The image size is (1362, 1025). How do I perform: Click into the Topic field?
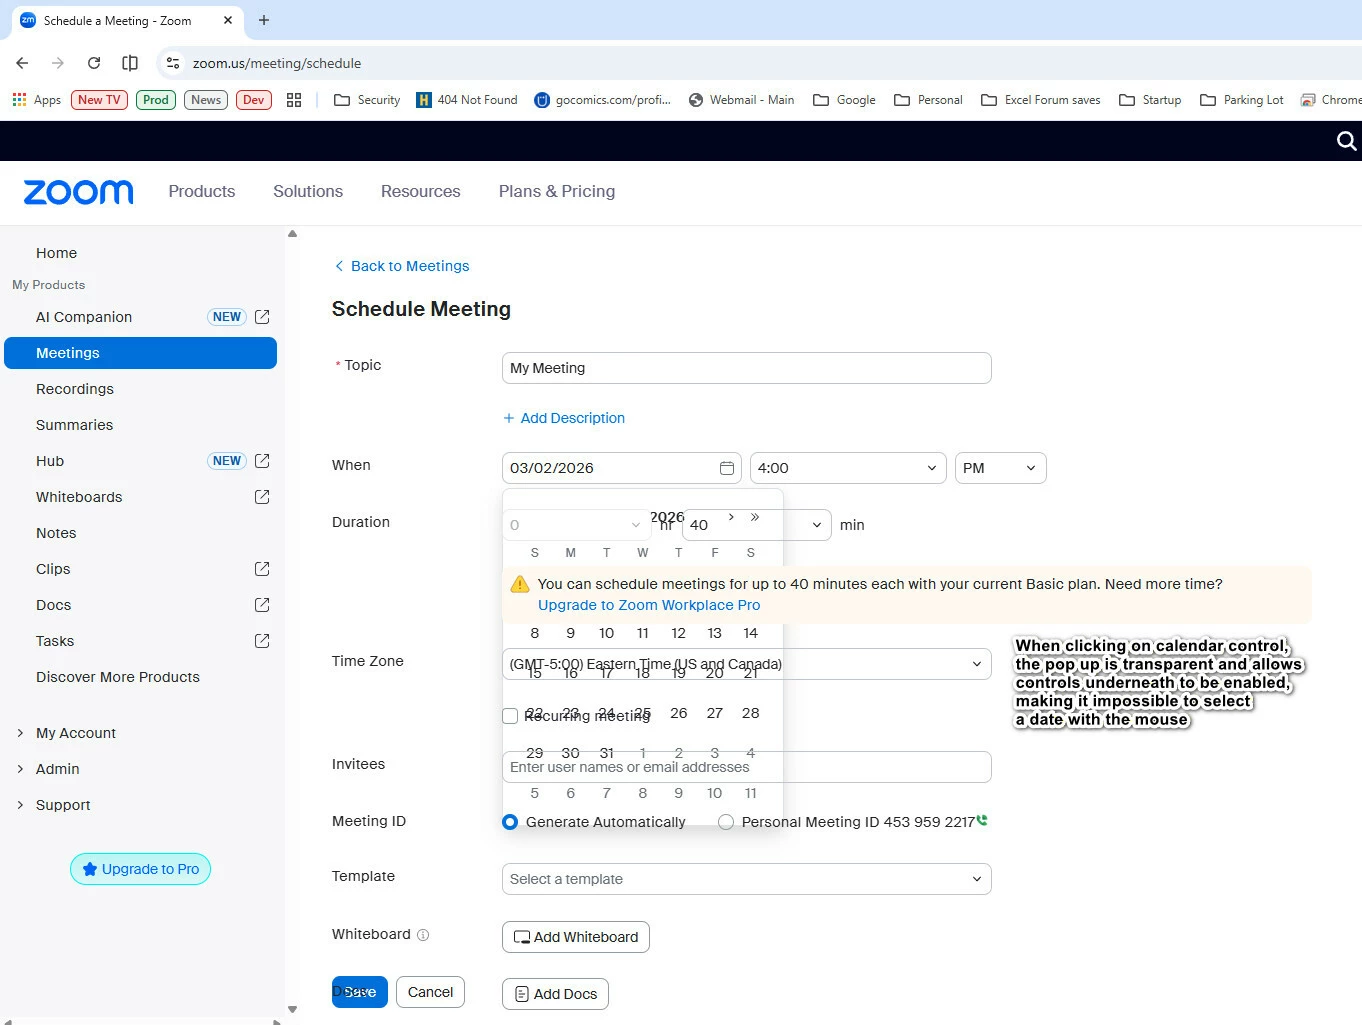pyautogui.click(x=746, y=368)
